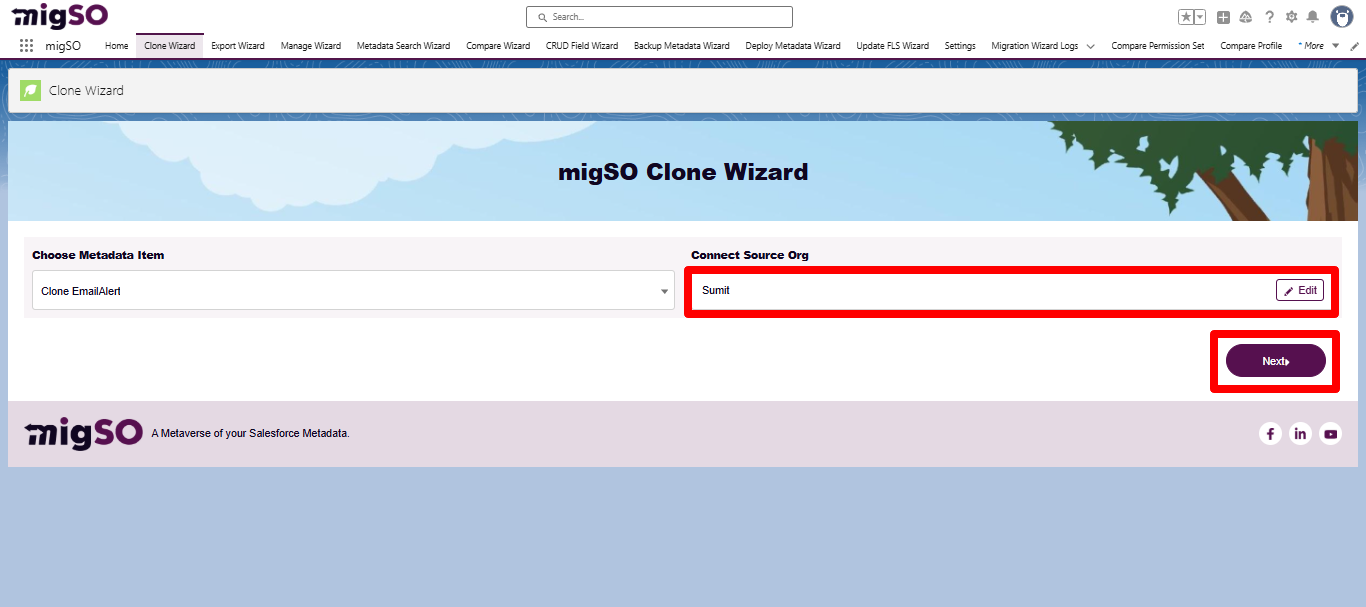Open the favorites list dropdown arrow
This screenshot has width=1366, height=607.
pyautogui.click(x=1200, y=17)
